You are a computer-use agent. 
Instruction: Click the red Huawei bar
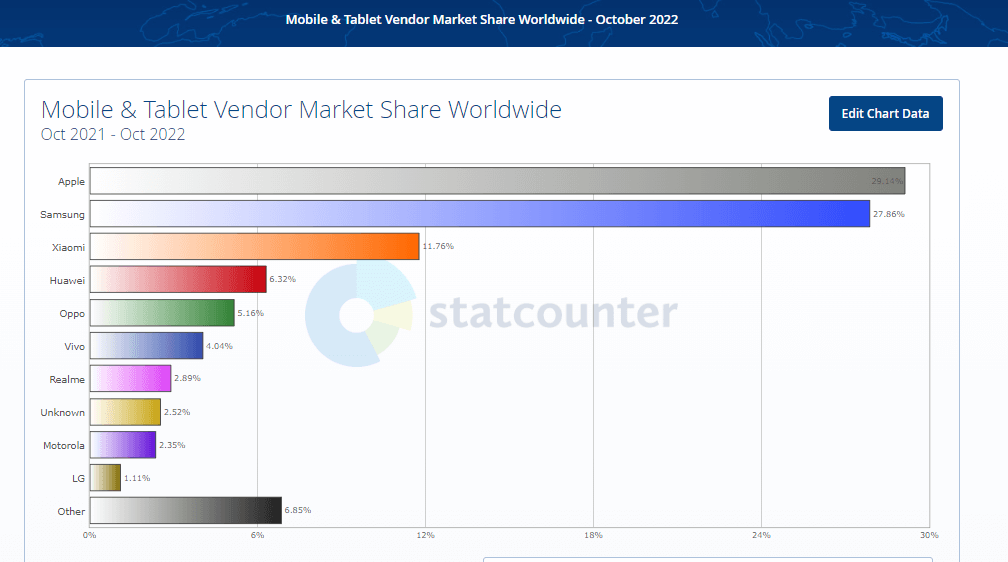[178, 279]
